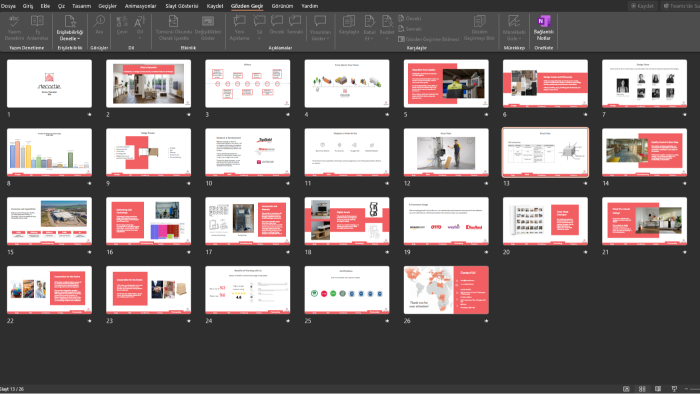Image resolution: width=700 pixels, height=394 pixels.
Task: Click the Yazım Denetimi spell check icon
Action: tap(14, 28)
